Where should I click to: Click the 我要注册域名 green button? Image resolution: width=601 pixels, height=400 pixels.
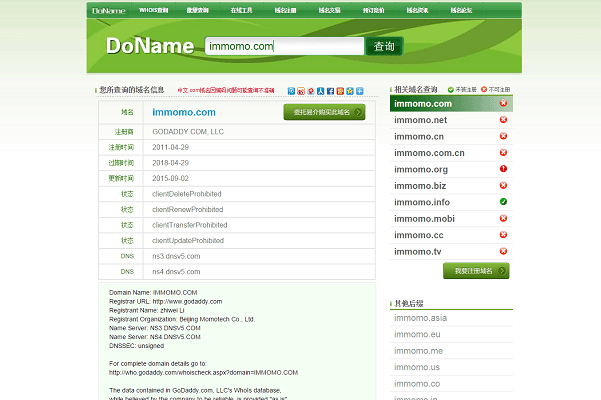click(x=476, y=271)
